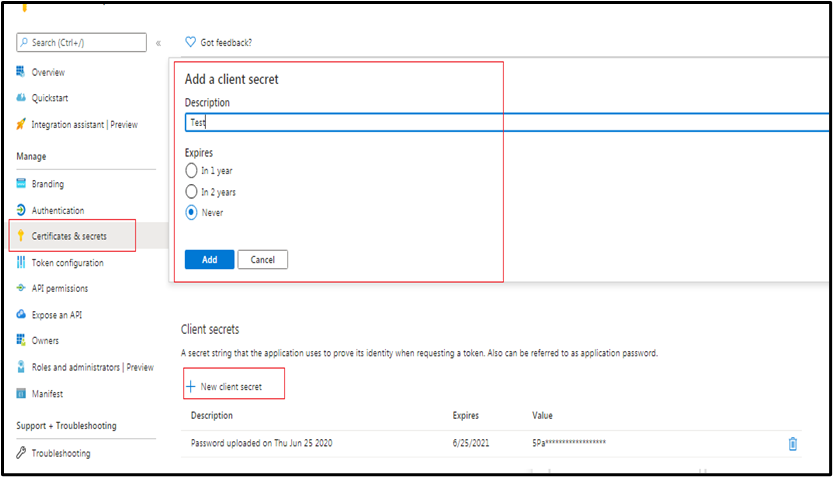
Task: Collapse the sidebar with double chevron
Action: point(158,43)
